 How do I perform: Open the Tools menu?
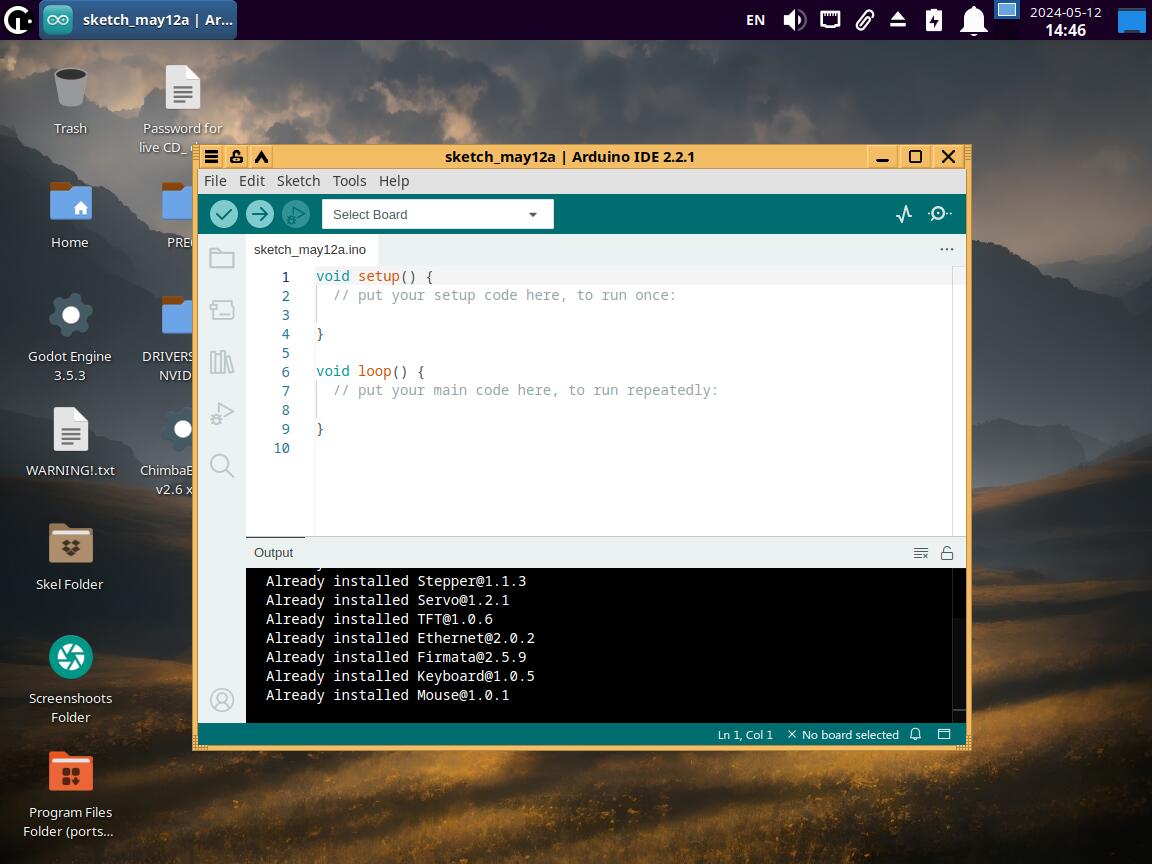pyautogui.click(x=349, y=181)
